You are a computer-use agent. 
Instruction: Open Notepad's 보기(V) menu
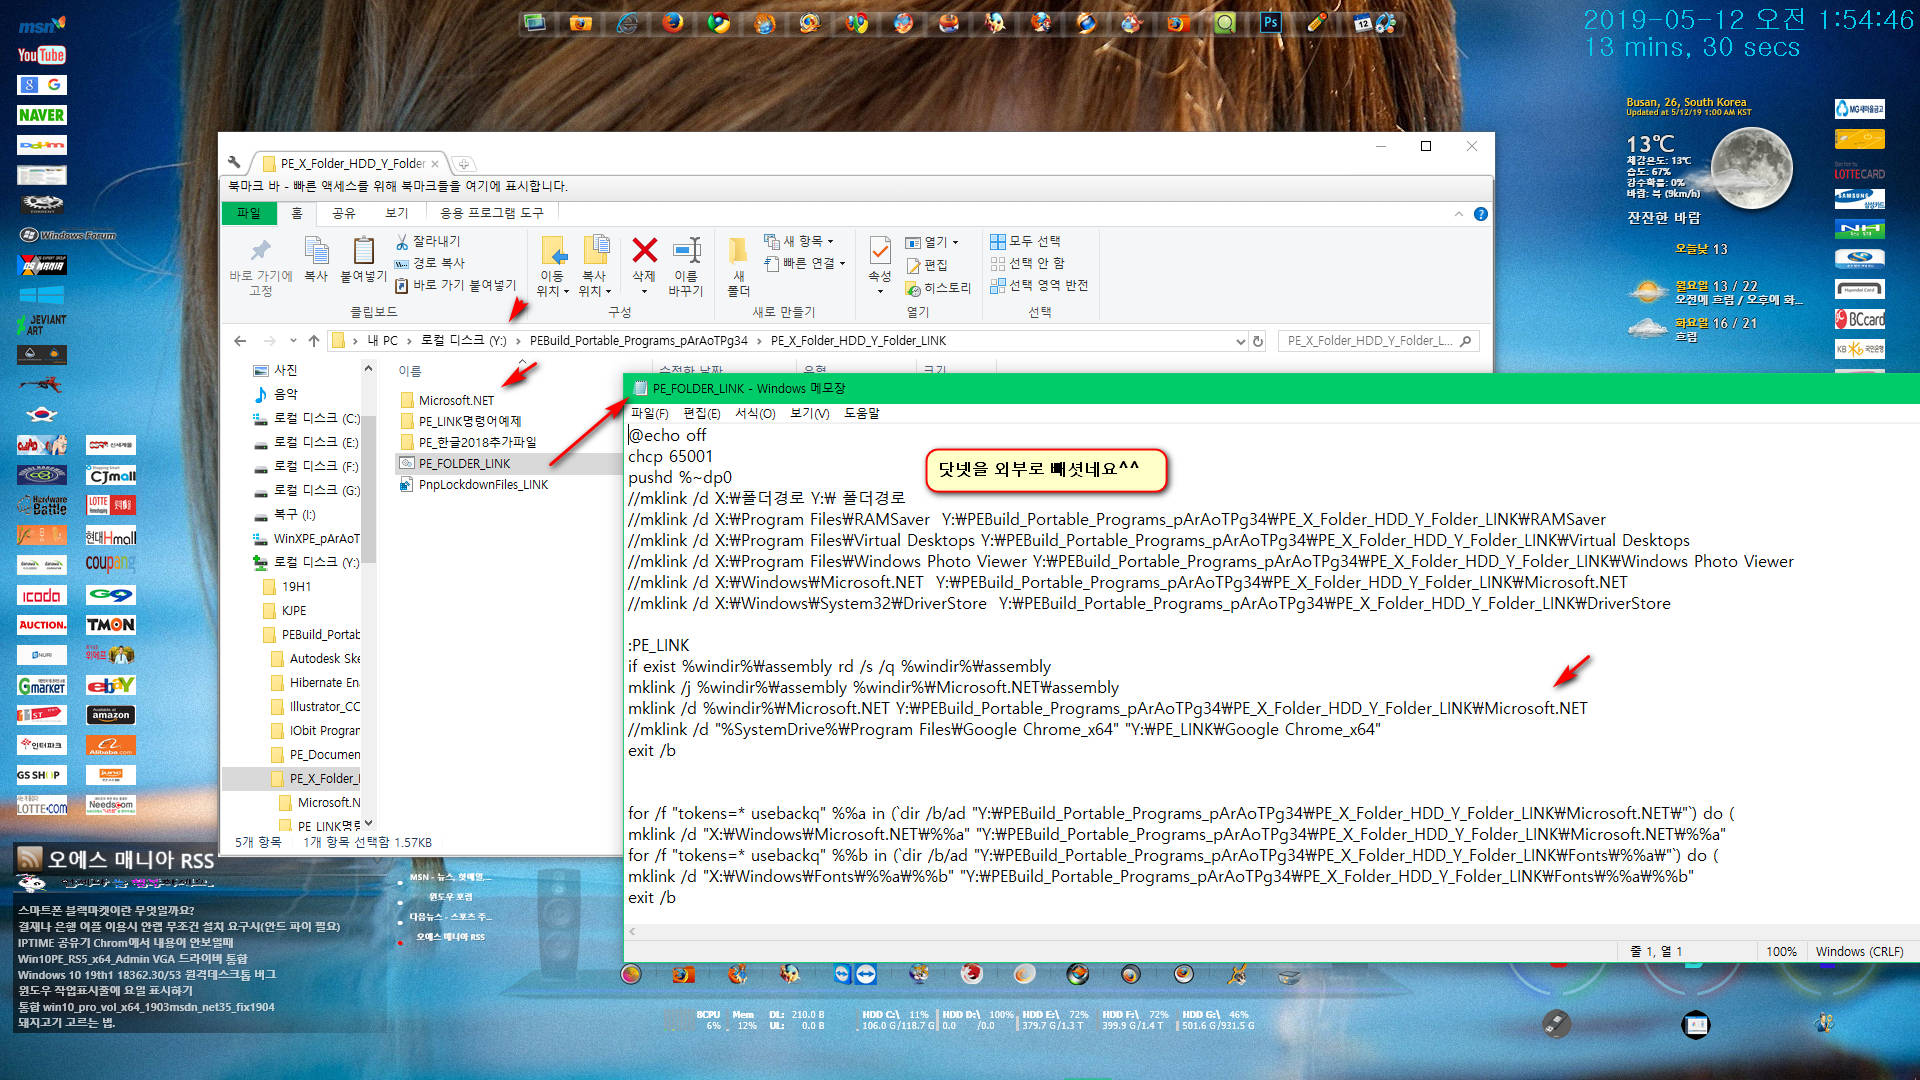[x=809, y=413]
